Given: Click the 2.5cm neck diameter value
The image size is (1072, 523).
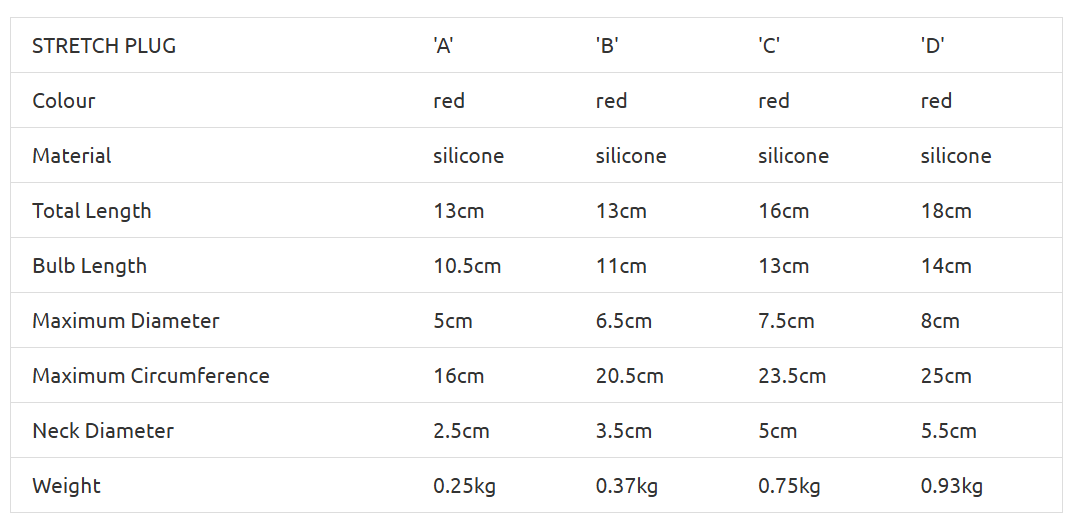Looking at the screenshot, I should pyautogui.click(x=461, y=431).
